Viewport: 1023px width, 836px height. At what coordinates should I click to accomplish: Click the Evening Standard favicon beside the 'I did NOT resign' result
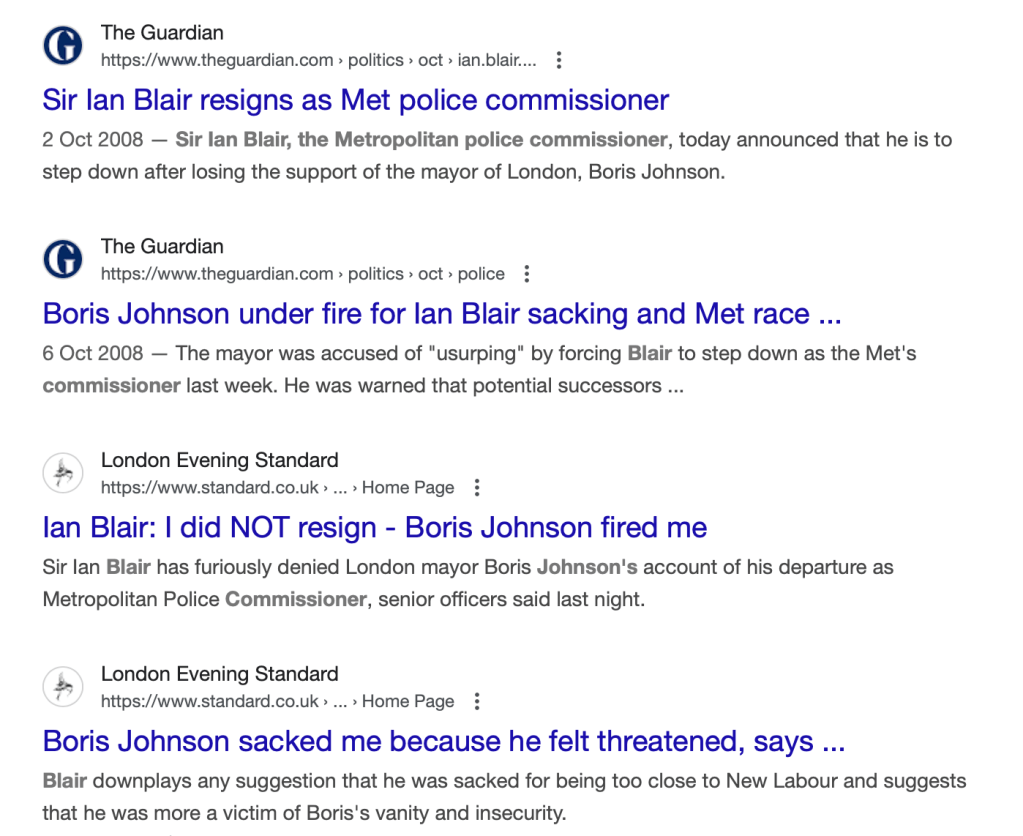click(x=63, y=473)
